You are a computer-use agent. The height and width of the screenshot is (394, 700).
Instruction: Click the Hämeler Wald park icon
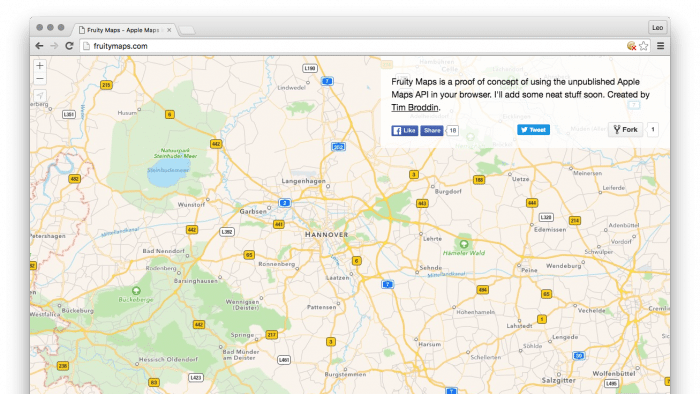click(464, 244)
